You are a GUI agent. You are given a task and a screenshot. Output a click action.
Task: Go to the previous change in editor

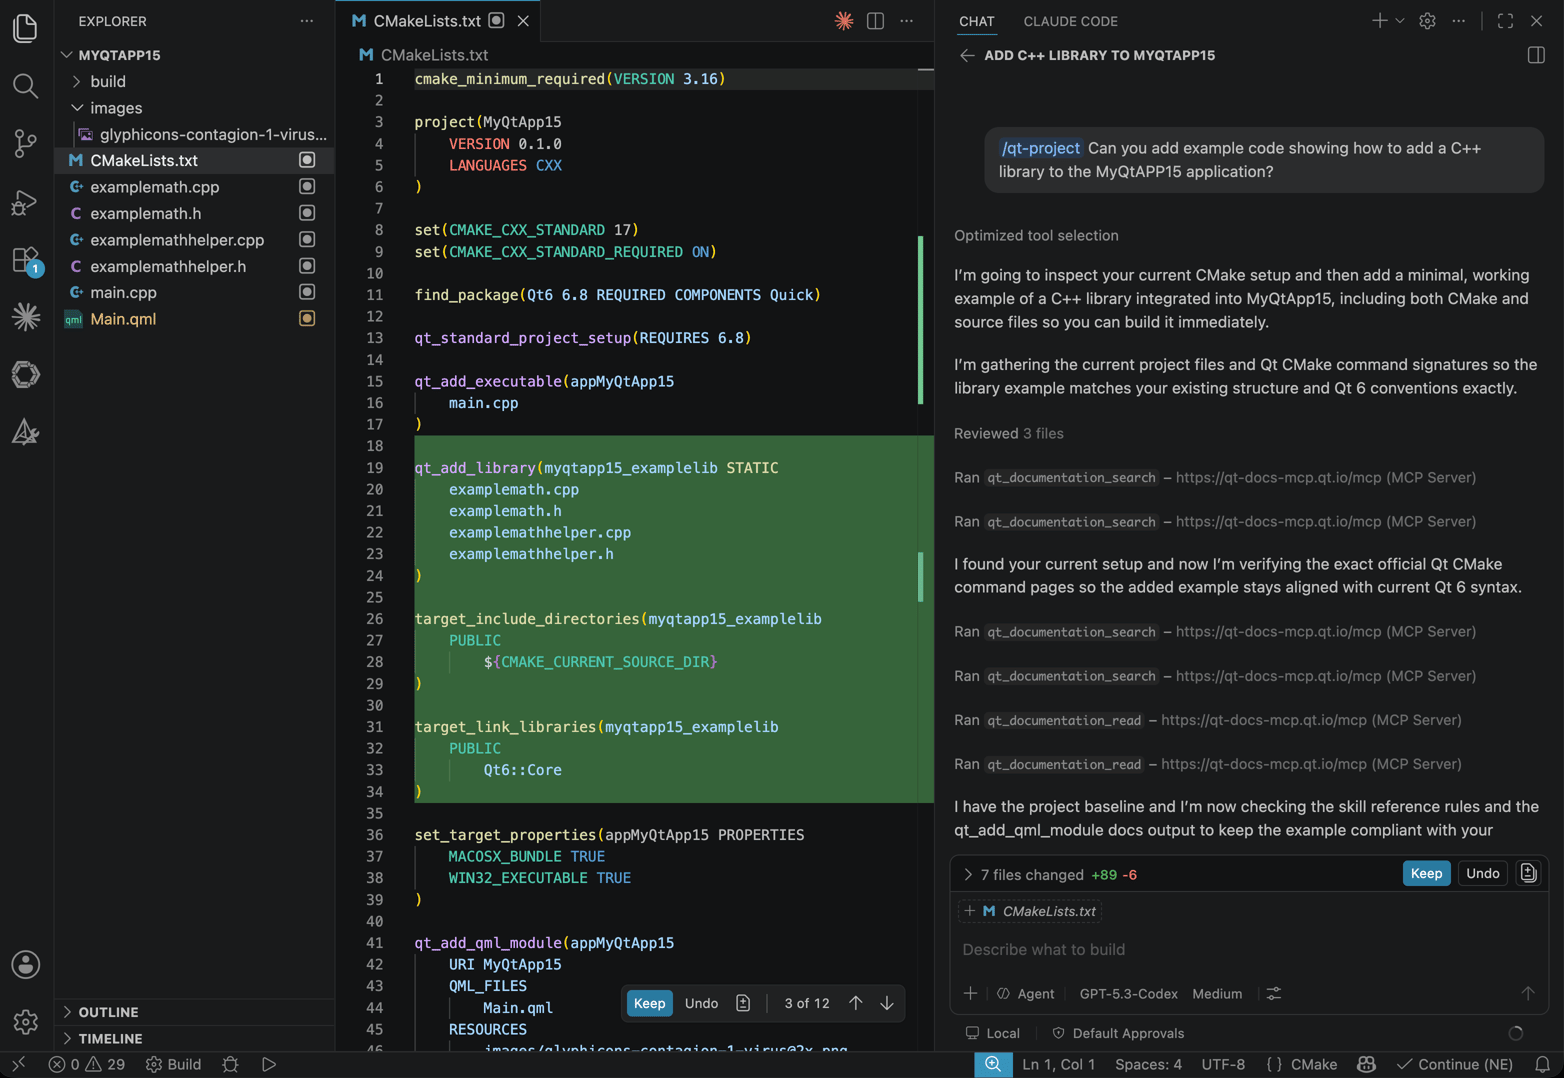(855, 1003)
